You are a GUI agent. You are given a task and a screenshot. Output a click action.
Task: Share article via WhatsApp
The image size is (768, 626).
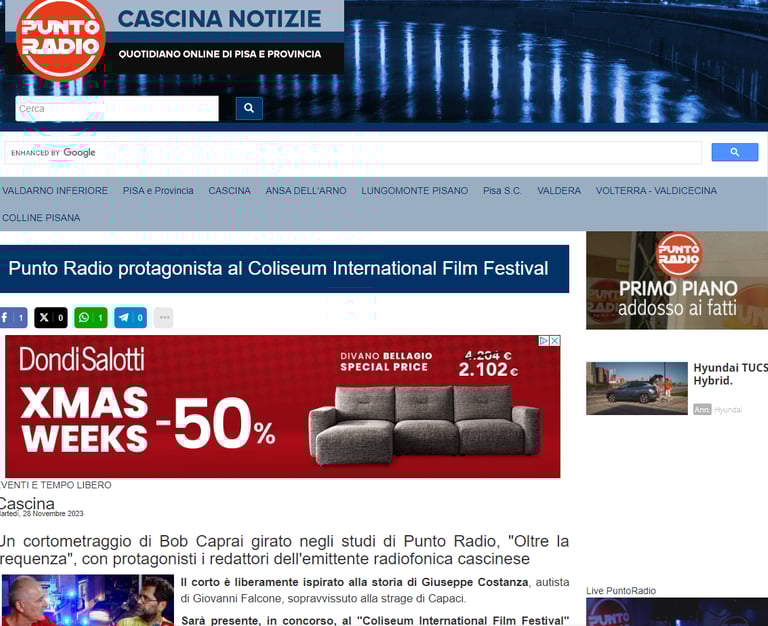point(91,318)
